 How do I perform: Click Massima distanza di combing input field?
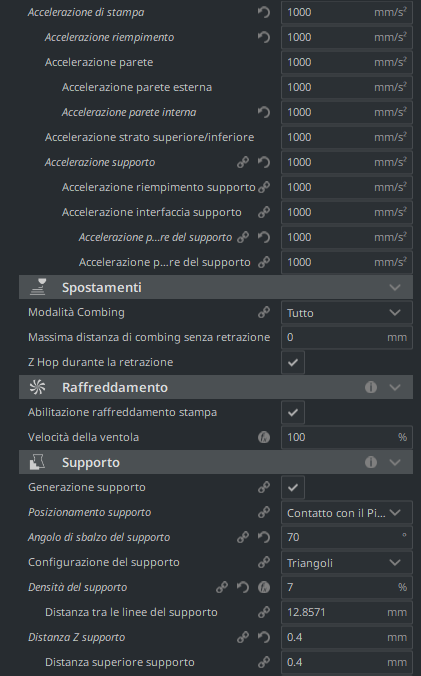tap(347, 337)
